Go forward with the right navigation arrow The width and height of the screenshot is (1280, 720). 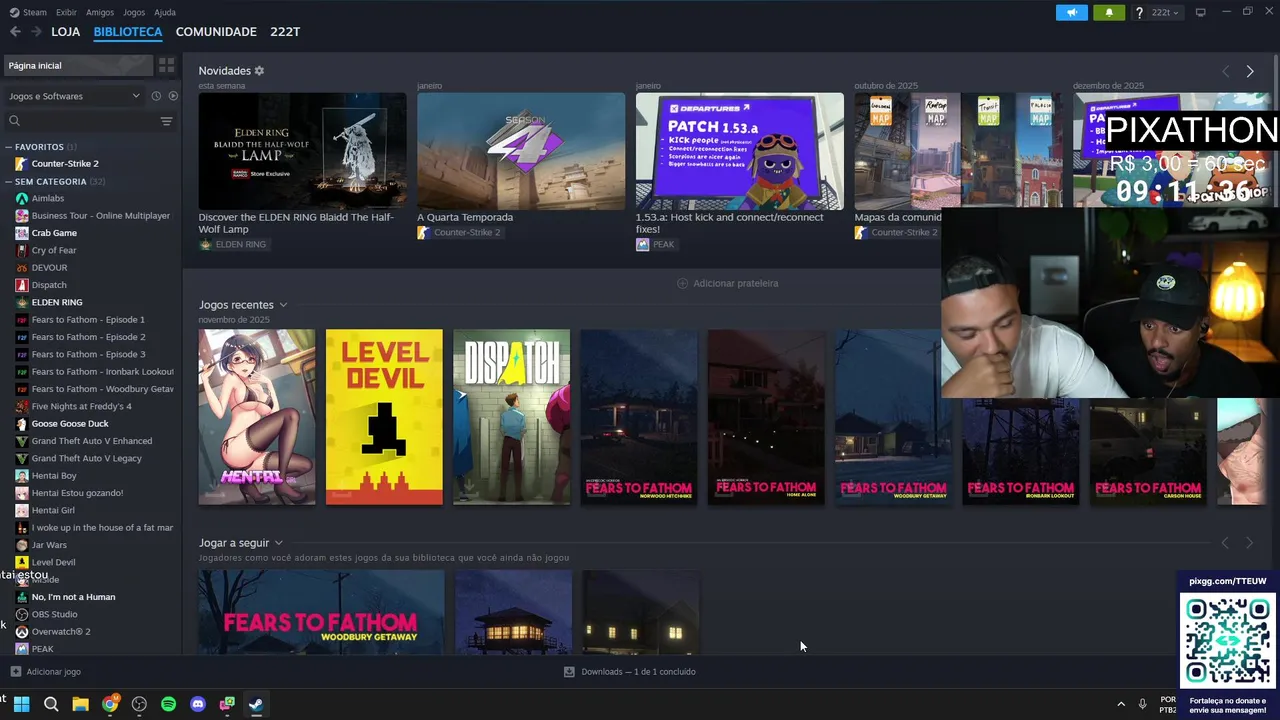(x=36, y=32)
